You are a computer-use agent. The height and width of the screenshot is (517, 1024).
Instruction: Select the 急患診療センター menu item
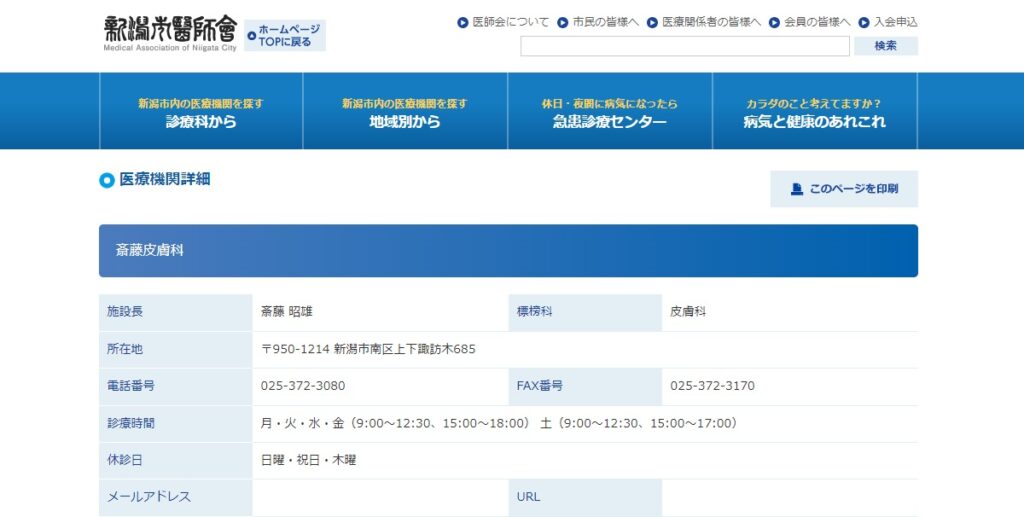tap(609, 111)
